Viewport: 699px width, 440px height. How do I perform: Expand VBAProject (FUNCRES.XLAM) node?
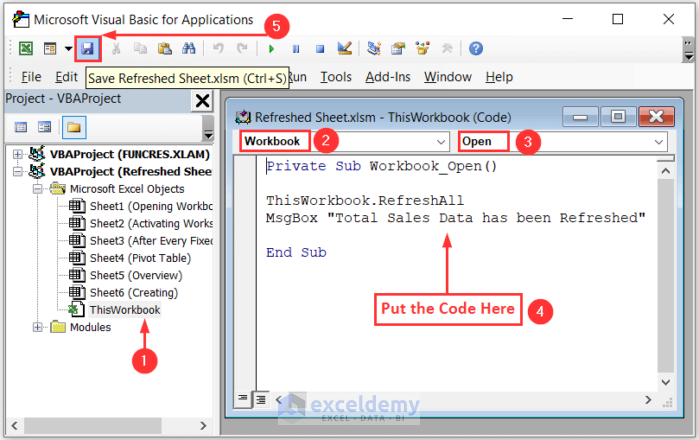coord(17,154)
